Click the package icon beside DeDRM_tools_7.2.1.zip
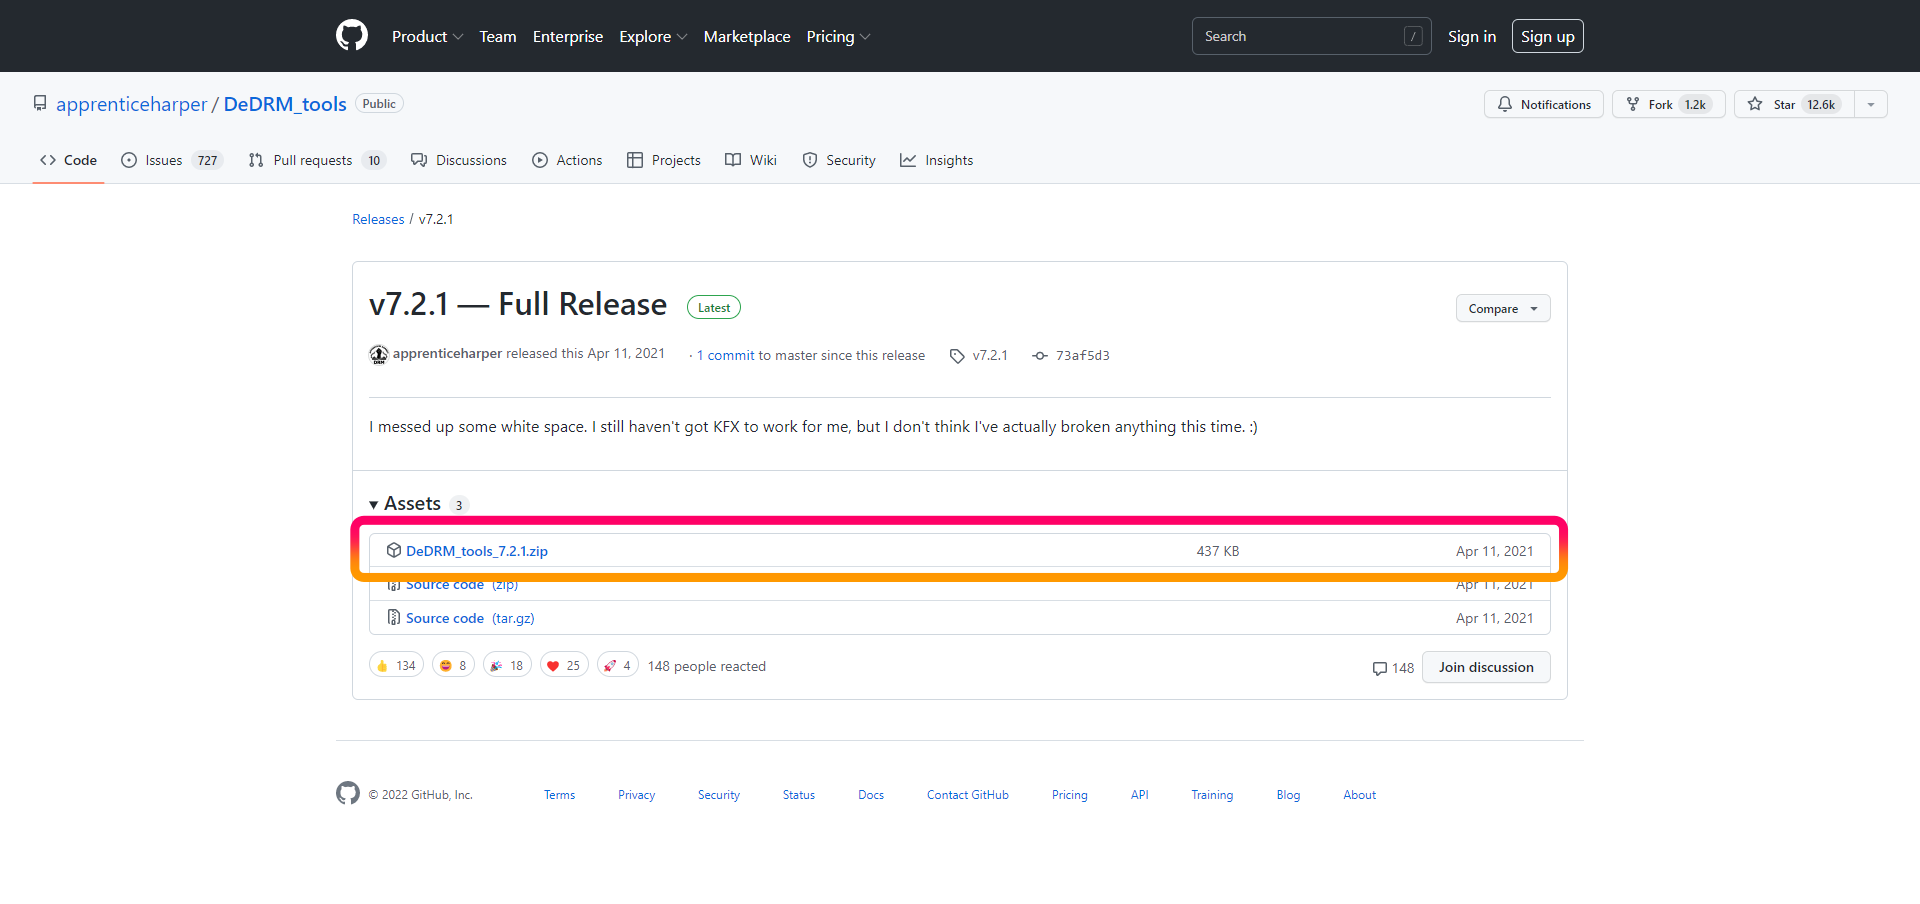The width and height of the screenshot is (1920, 904). click(394, 550)
